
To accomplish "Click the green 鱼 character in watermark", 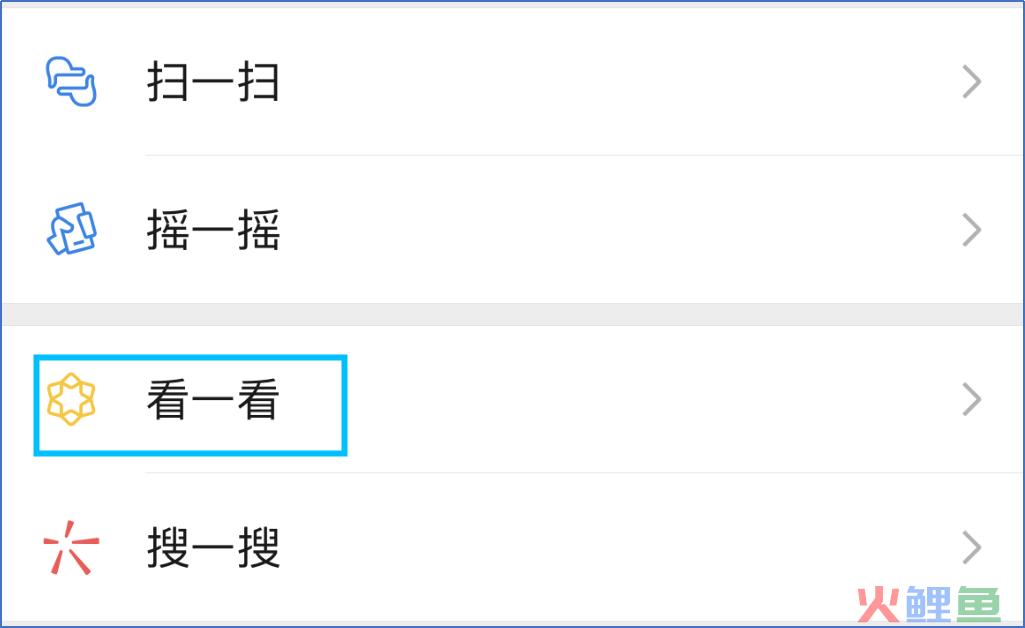I will (x=979, y=604).
